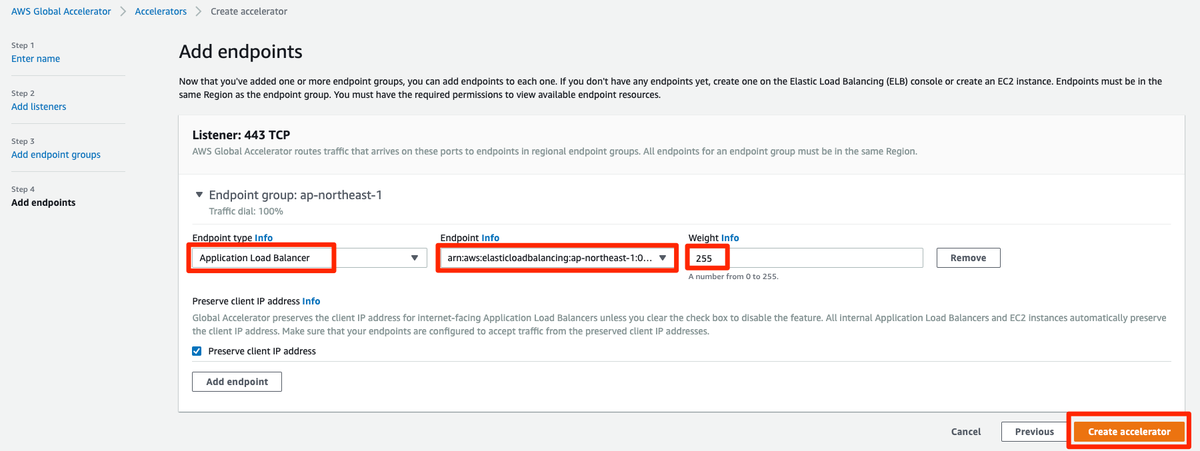Open the Weight Info link
1200x451 pixels.
click(x=730, y=238)
